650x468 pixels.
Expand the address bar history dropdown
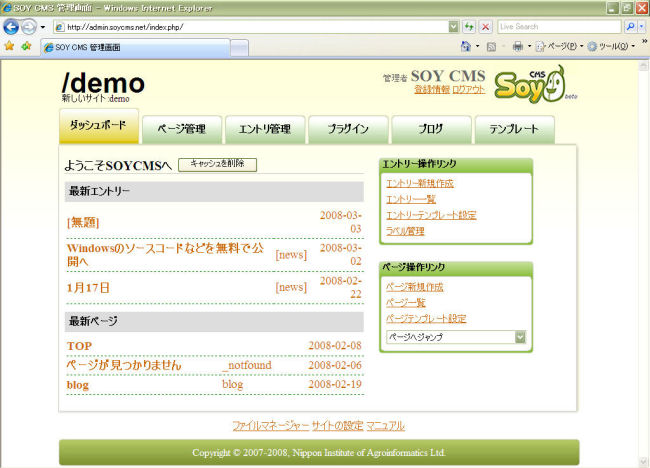tap(454, 27)
